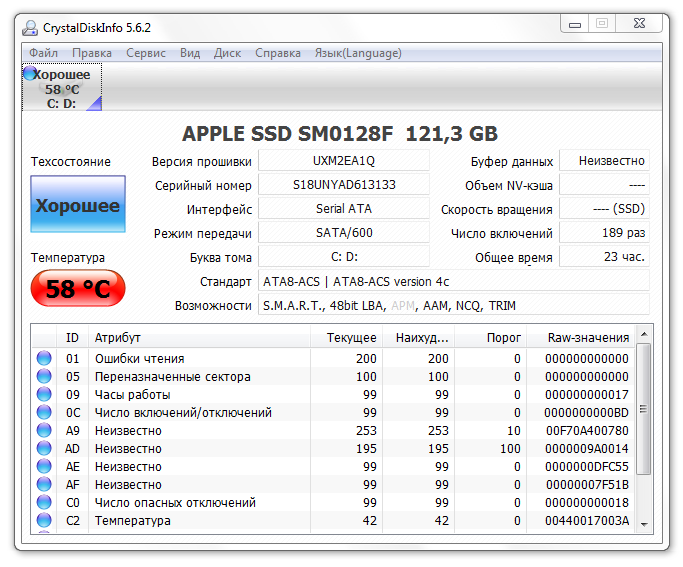This screenshot has width=683, height=567.
Task: Click the raw value 0000000DFC55
Action: point(587,466)
